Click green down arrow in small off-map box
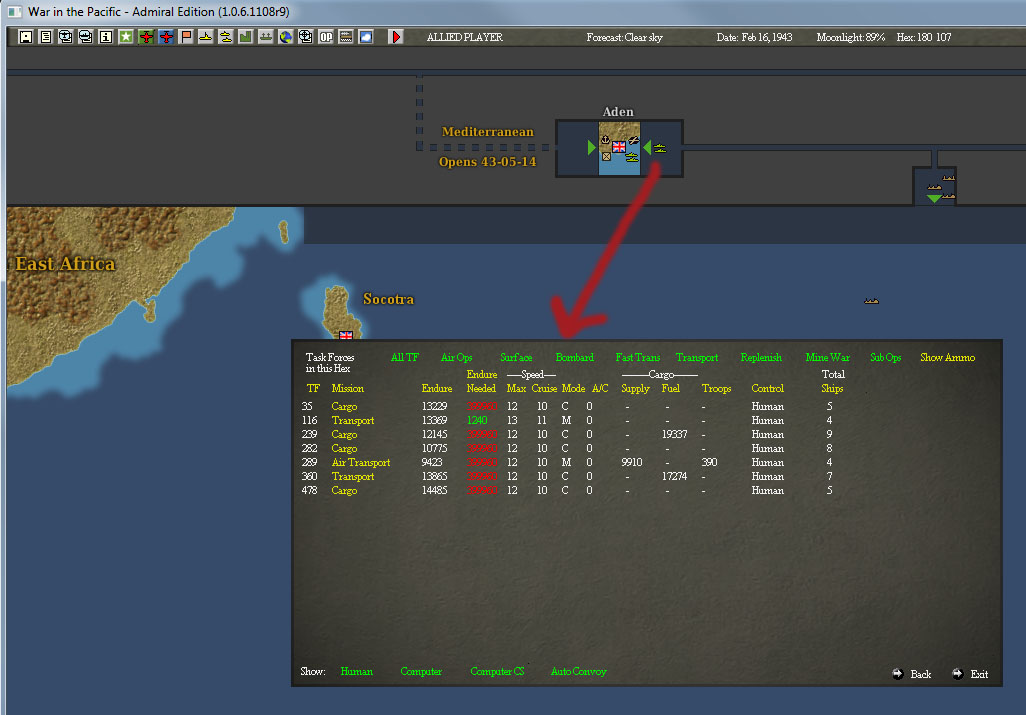This screenshot has width=1026, height=715. pos(934,198)
